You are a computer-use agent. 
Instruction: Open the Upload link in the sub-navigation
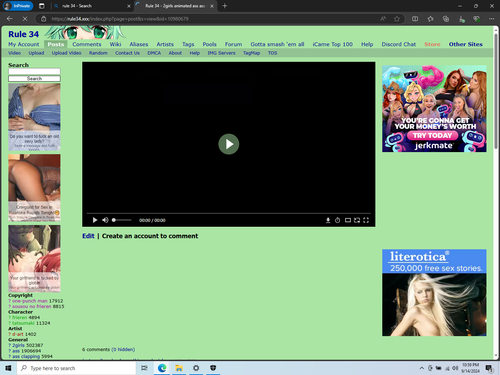coord(36,53)
